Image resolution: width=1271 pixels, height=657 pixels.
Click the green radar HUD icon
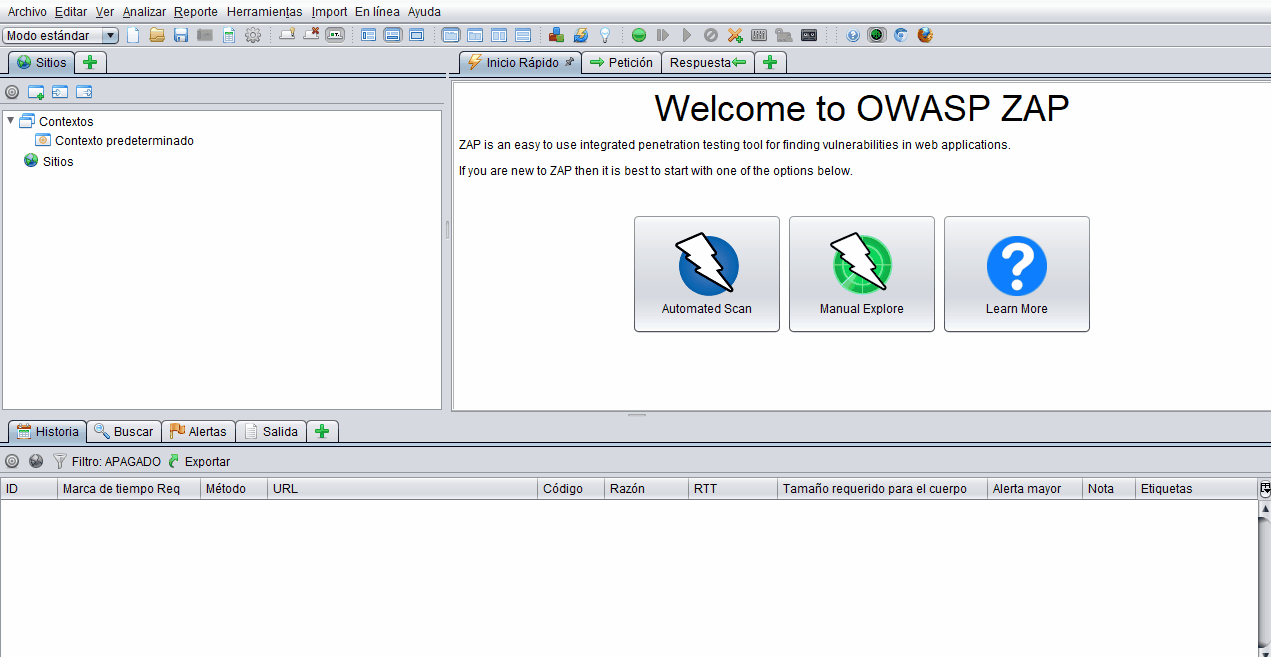877,35
